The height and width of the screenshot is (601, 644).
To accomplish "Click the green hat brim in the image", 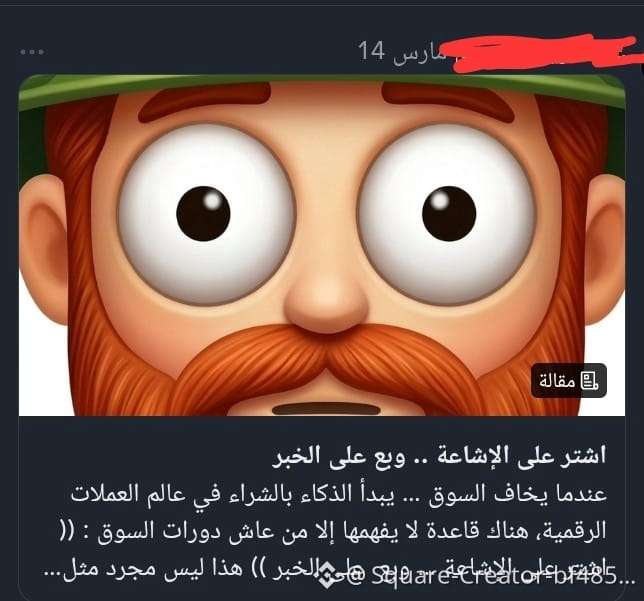I will (x=322, y=88).
